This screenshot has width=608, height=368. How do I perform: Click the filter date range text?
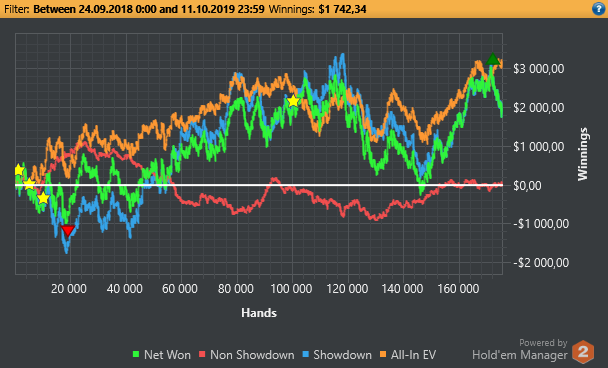click(149, 9)
